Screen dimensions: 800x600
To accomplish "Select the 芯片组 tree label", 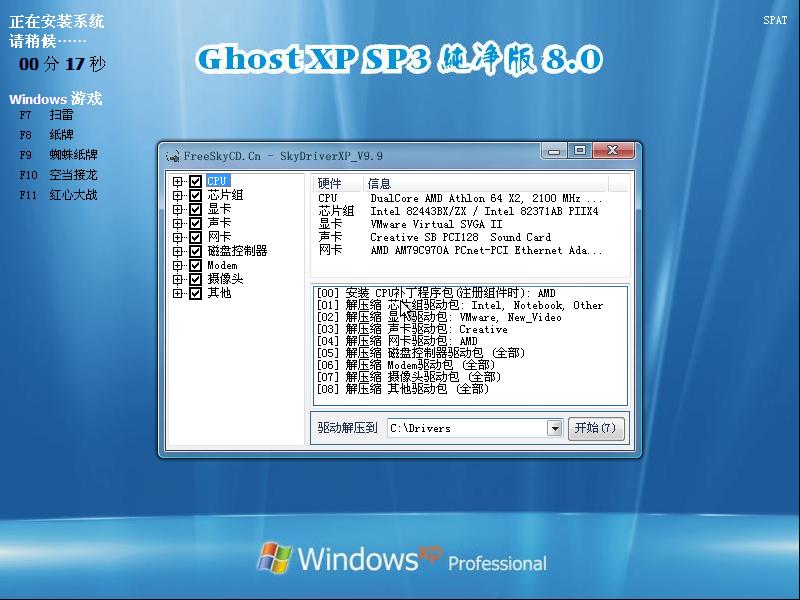I will [x=225, y=195].
